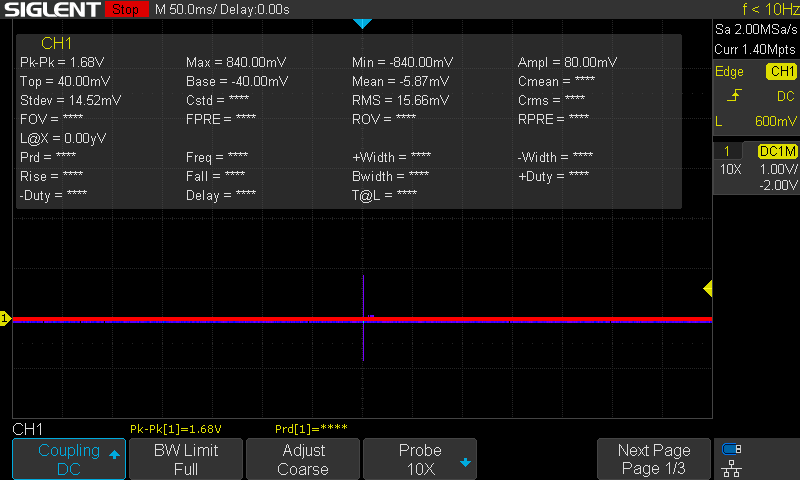Click the Ampl = 80.00mV measurement
The image size is (800, 480).
[567, 62]
